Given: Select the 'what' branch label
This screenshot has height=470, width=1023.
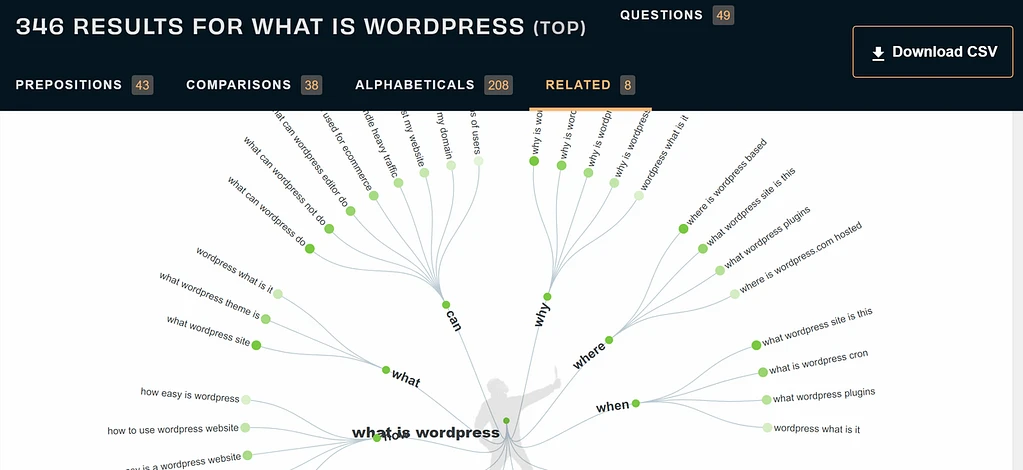Looking at the screenshot, I should (406, 378).
